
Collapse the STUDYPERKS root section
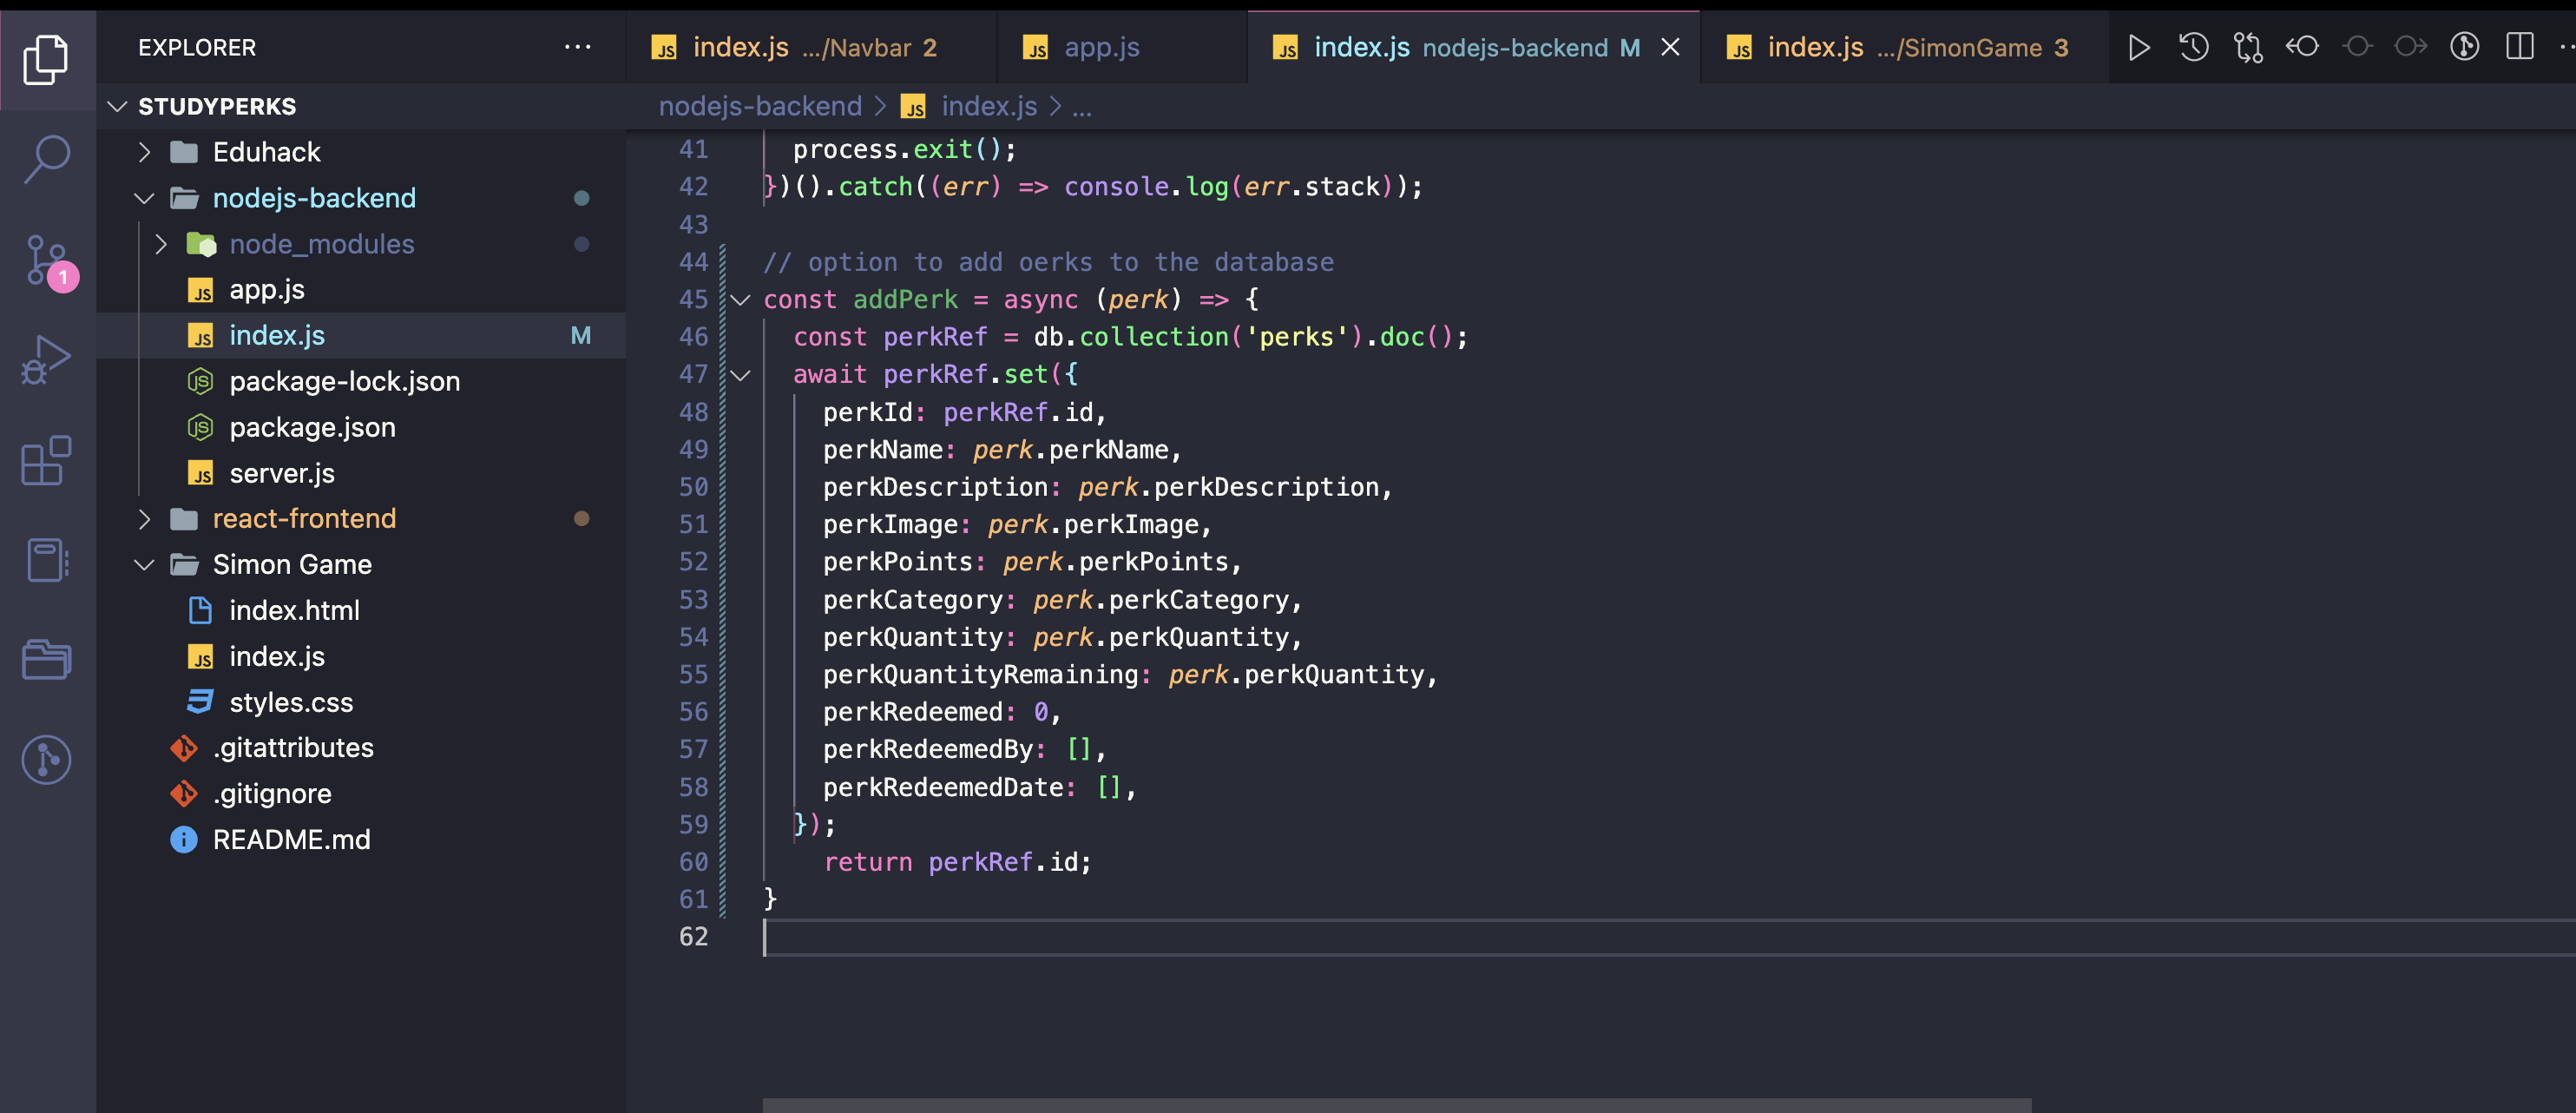point(118,106)
